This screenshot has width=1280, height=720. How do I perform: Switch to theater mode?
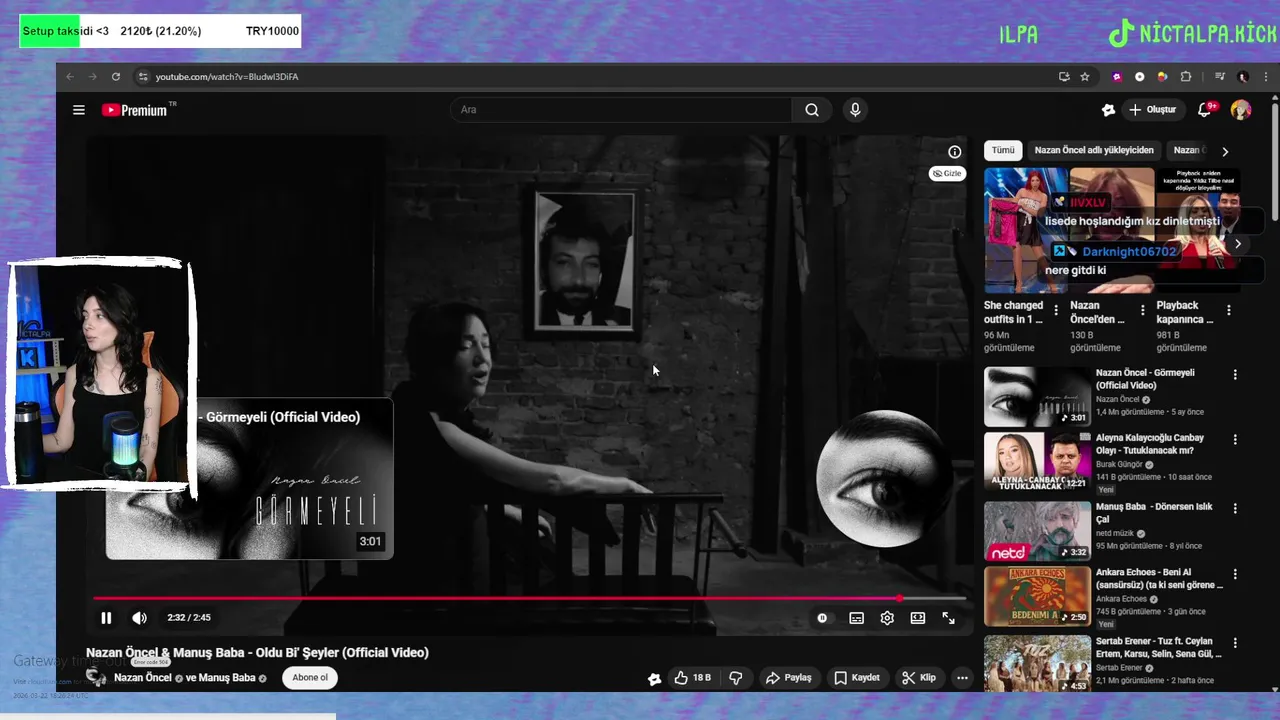tap(918, 618)
